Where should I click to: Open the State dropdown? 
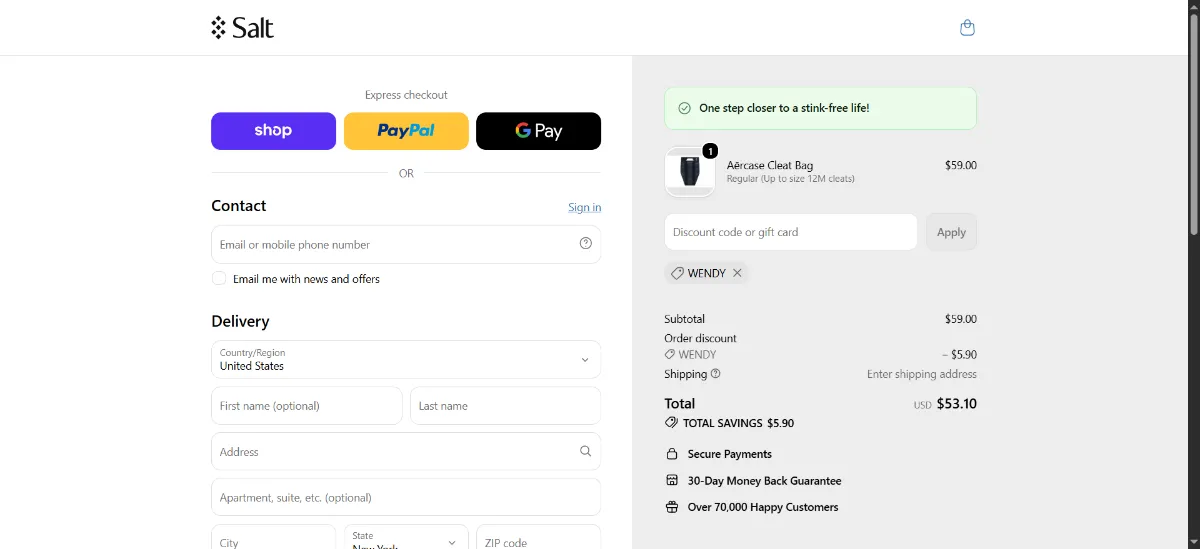coord(406,537)
